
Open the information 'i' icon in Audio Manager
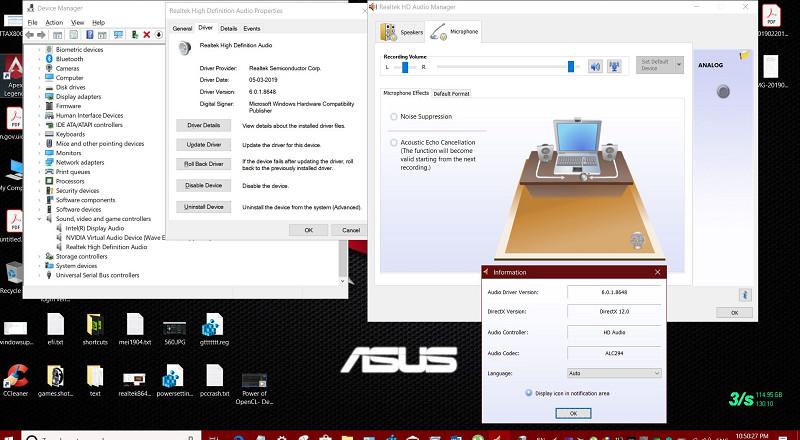pos(744,294)
